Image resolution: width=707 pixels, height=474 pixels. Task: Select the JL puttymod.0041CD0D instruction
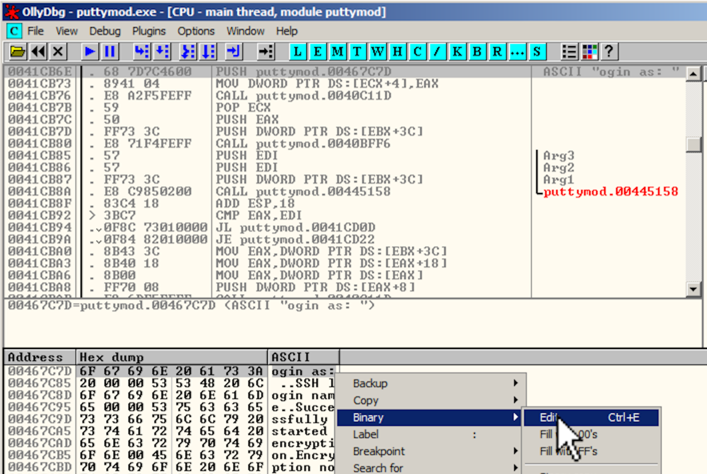click(x=295, y=227)
